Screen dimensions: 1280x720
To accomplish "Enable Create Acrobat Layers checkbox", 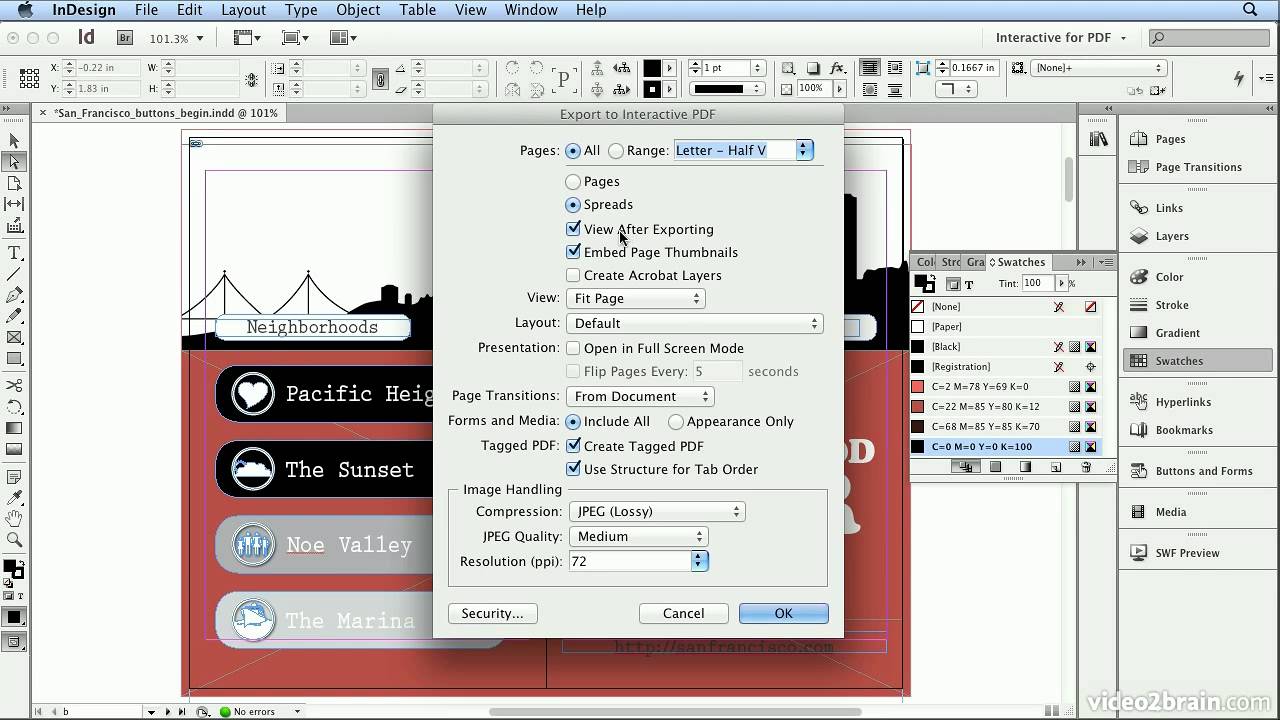I will point(573,275).
